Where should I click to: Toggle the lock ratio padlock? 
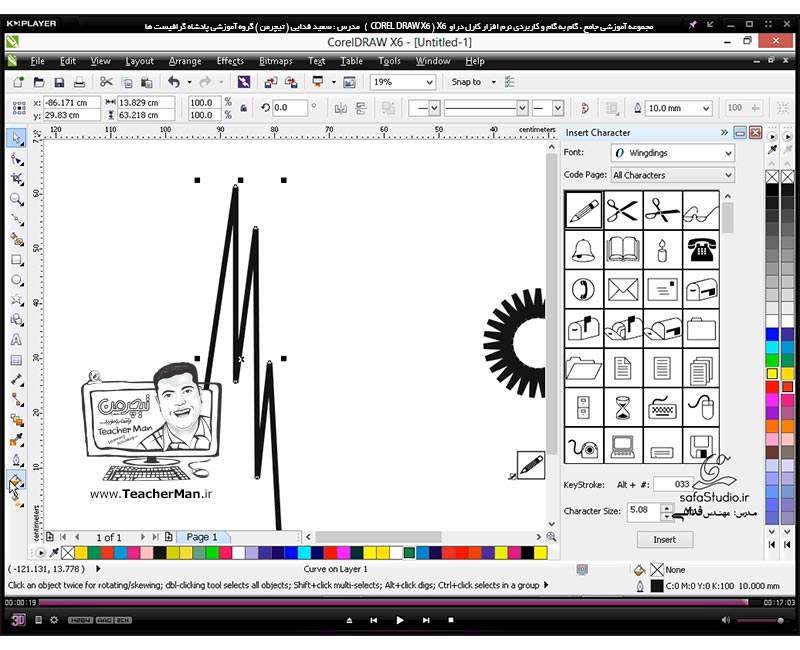[x=243, y=108]
